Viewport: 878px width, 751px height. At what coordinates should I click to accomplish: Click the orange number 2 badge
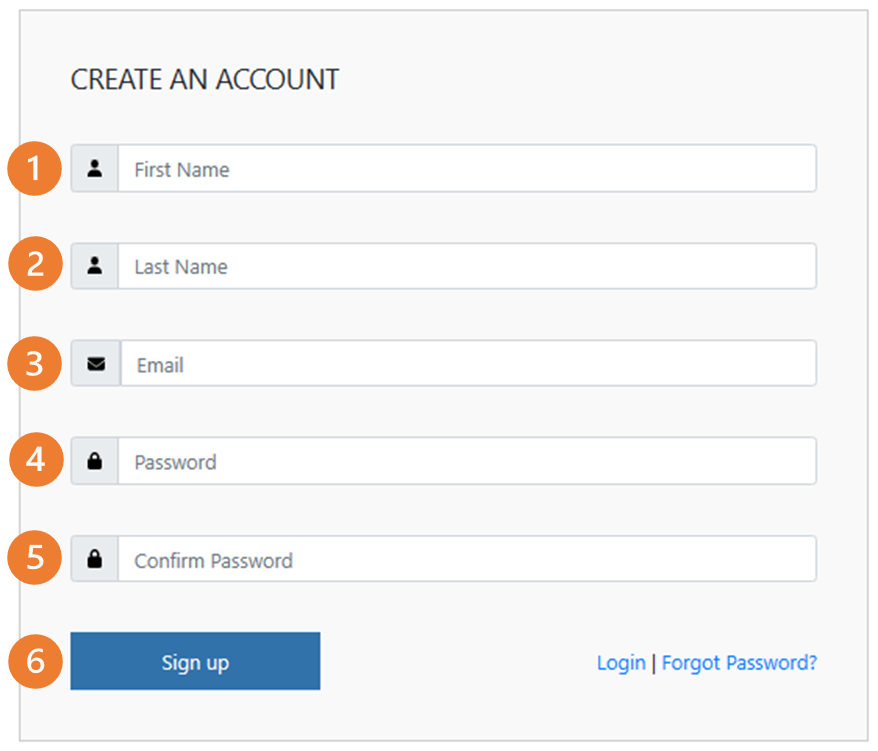point(34,266)
